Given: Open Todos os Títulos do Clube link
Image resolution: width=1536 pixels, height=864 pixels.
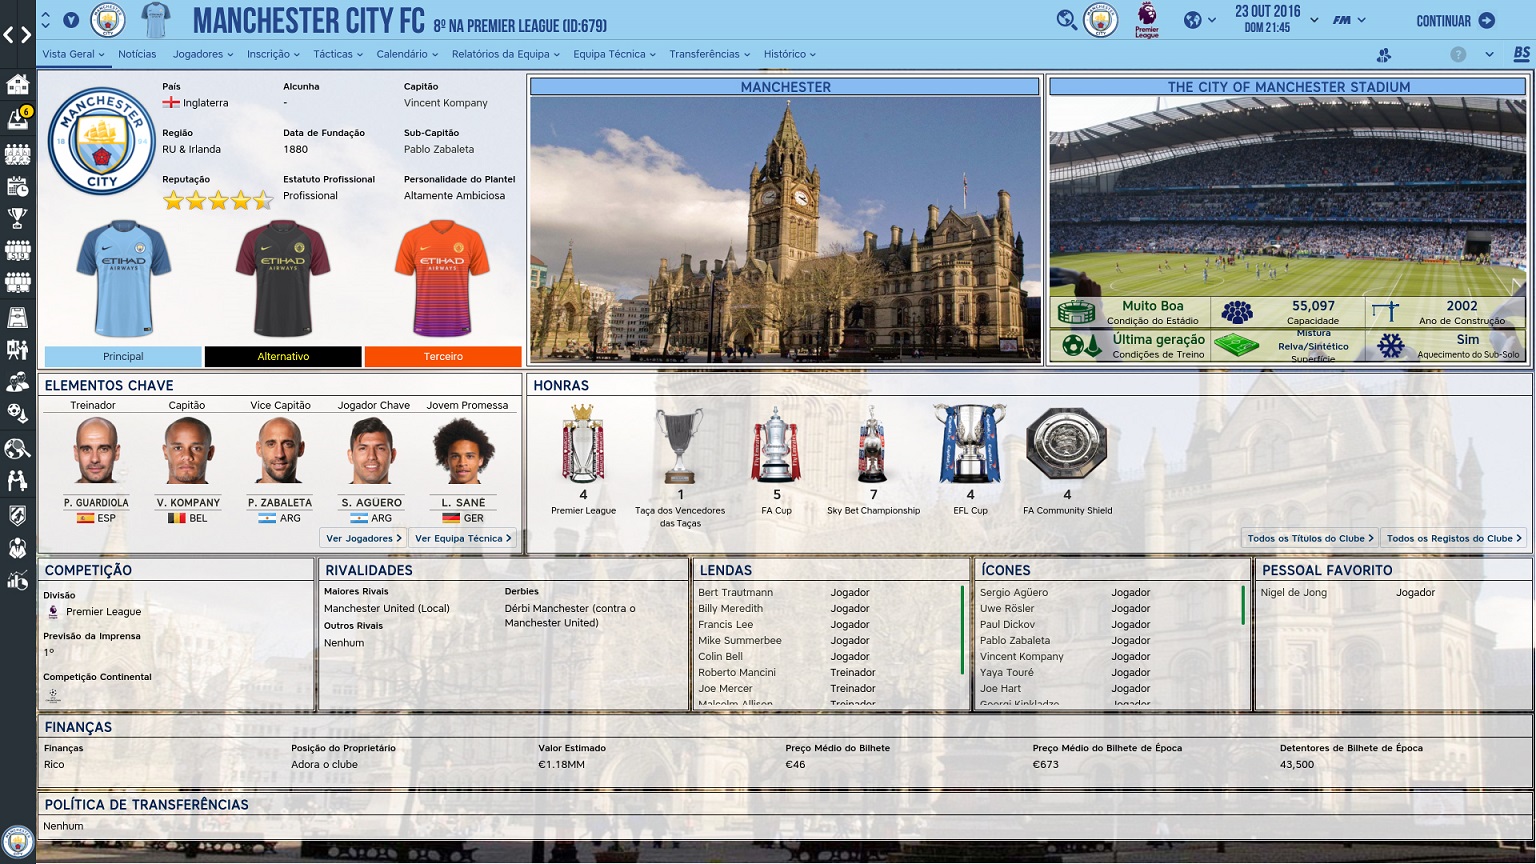Looking at the screenshot, I should [x=1309, y=538].
